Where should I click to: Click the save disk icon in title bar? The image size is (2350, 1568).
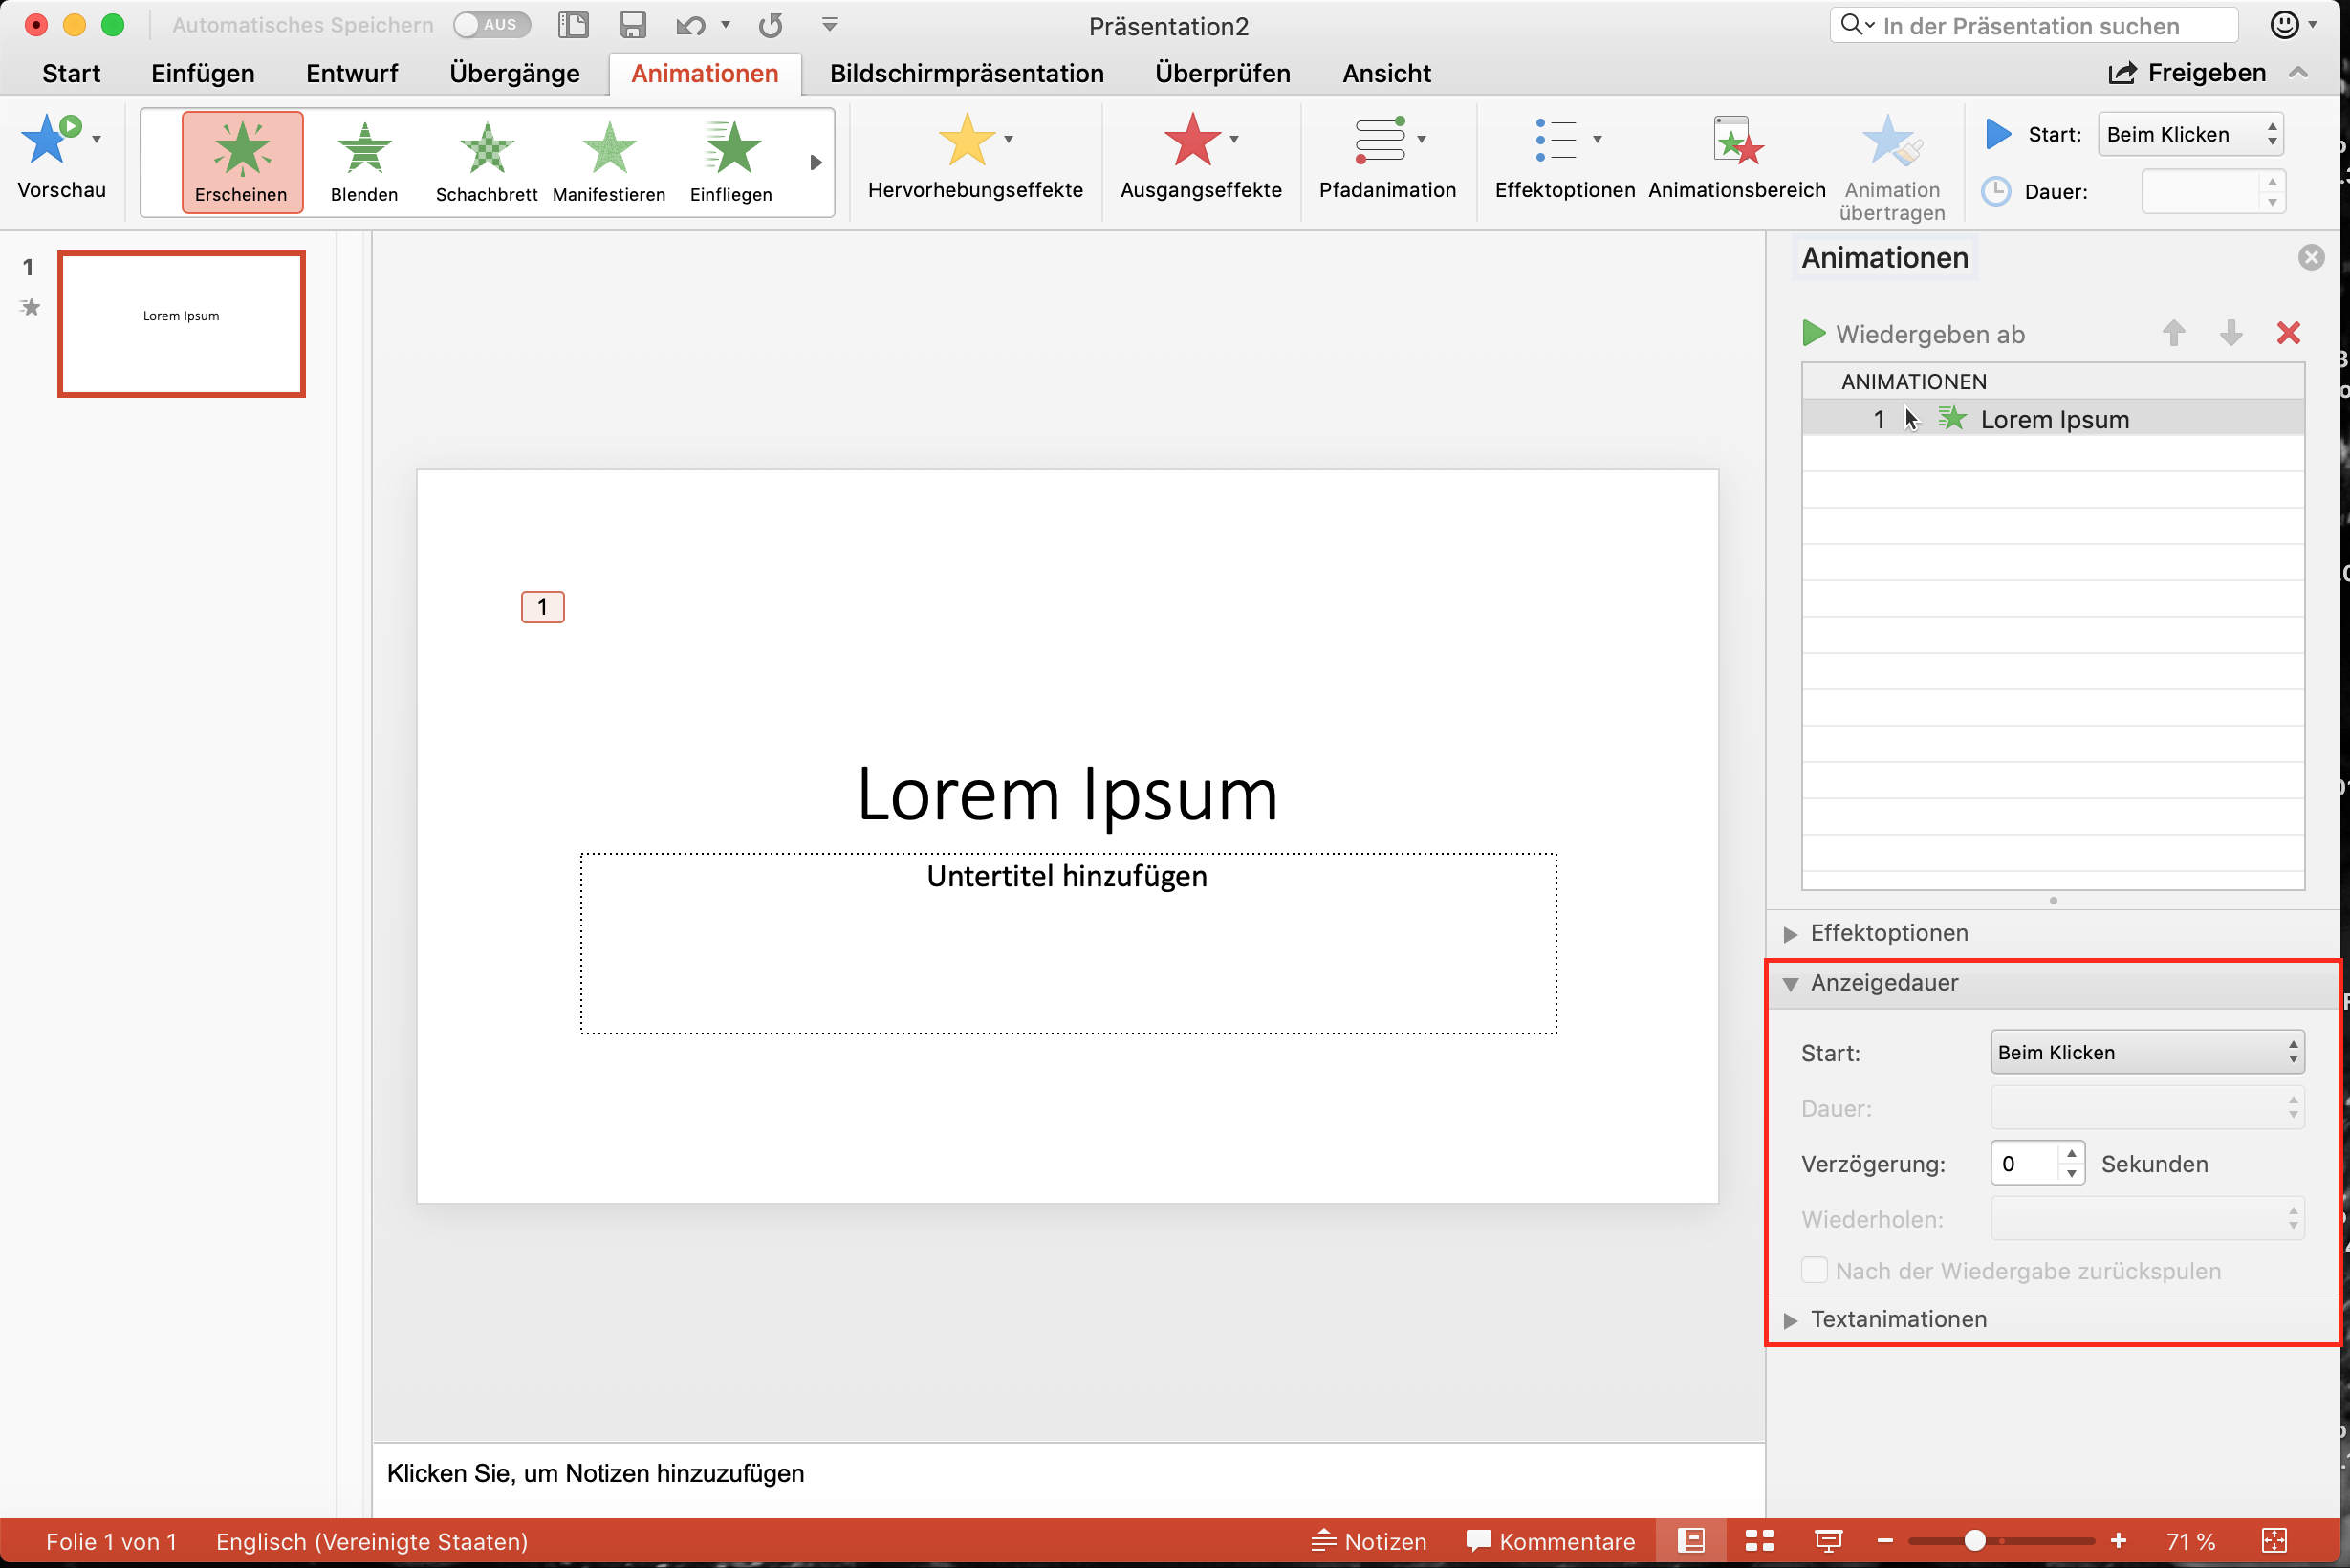click(632, 25)
